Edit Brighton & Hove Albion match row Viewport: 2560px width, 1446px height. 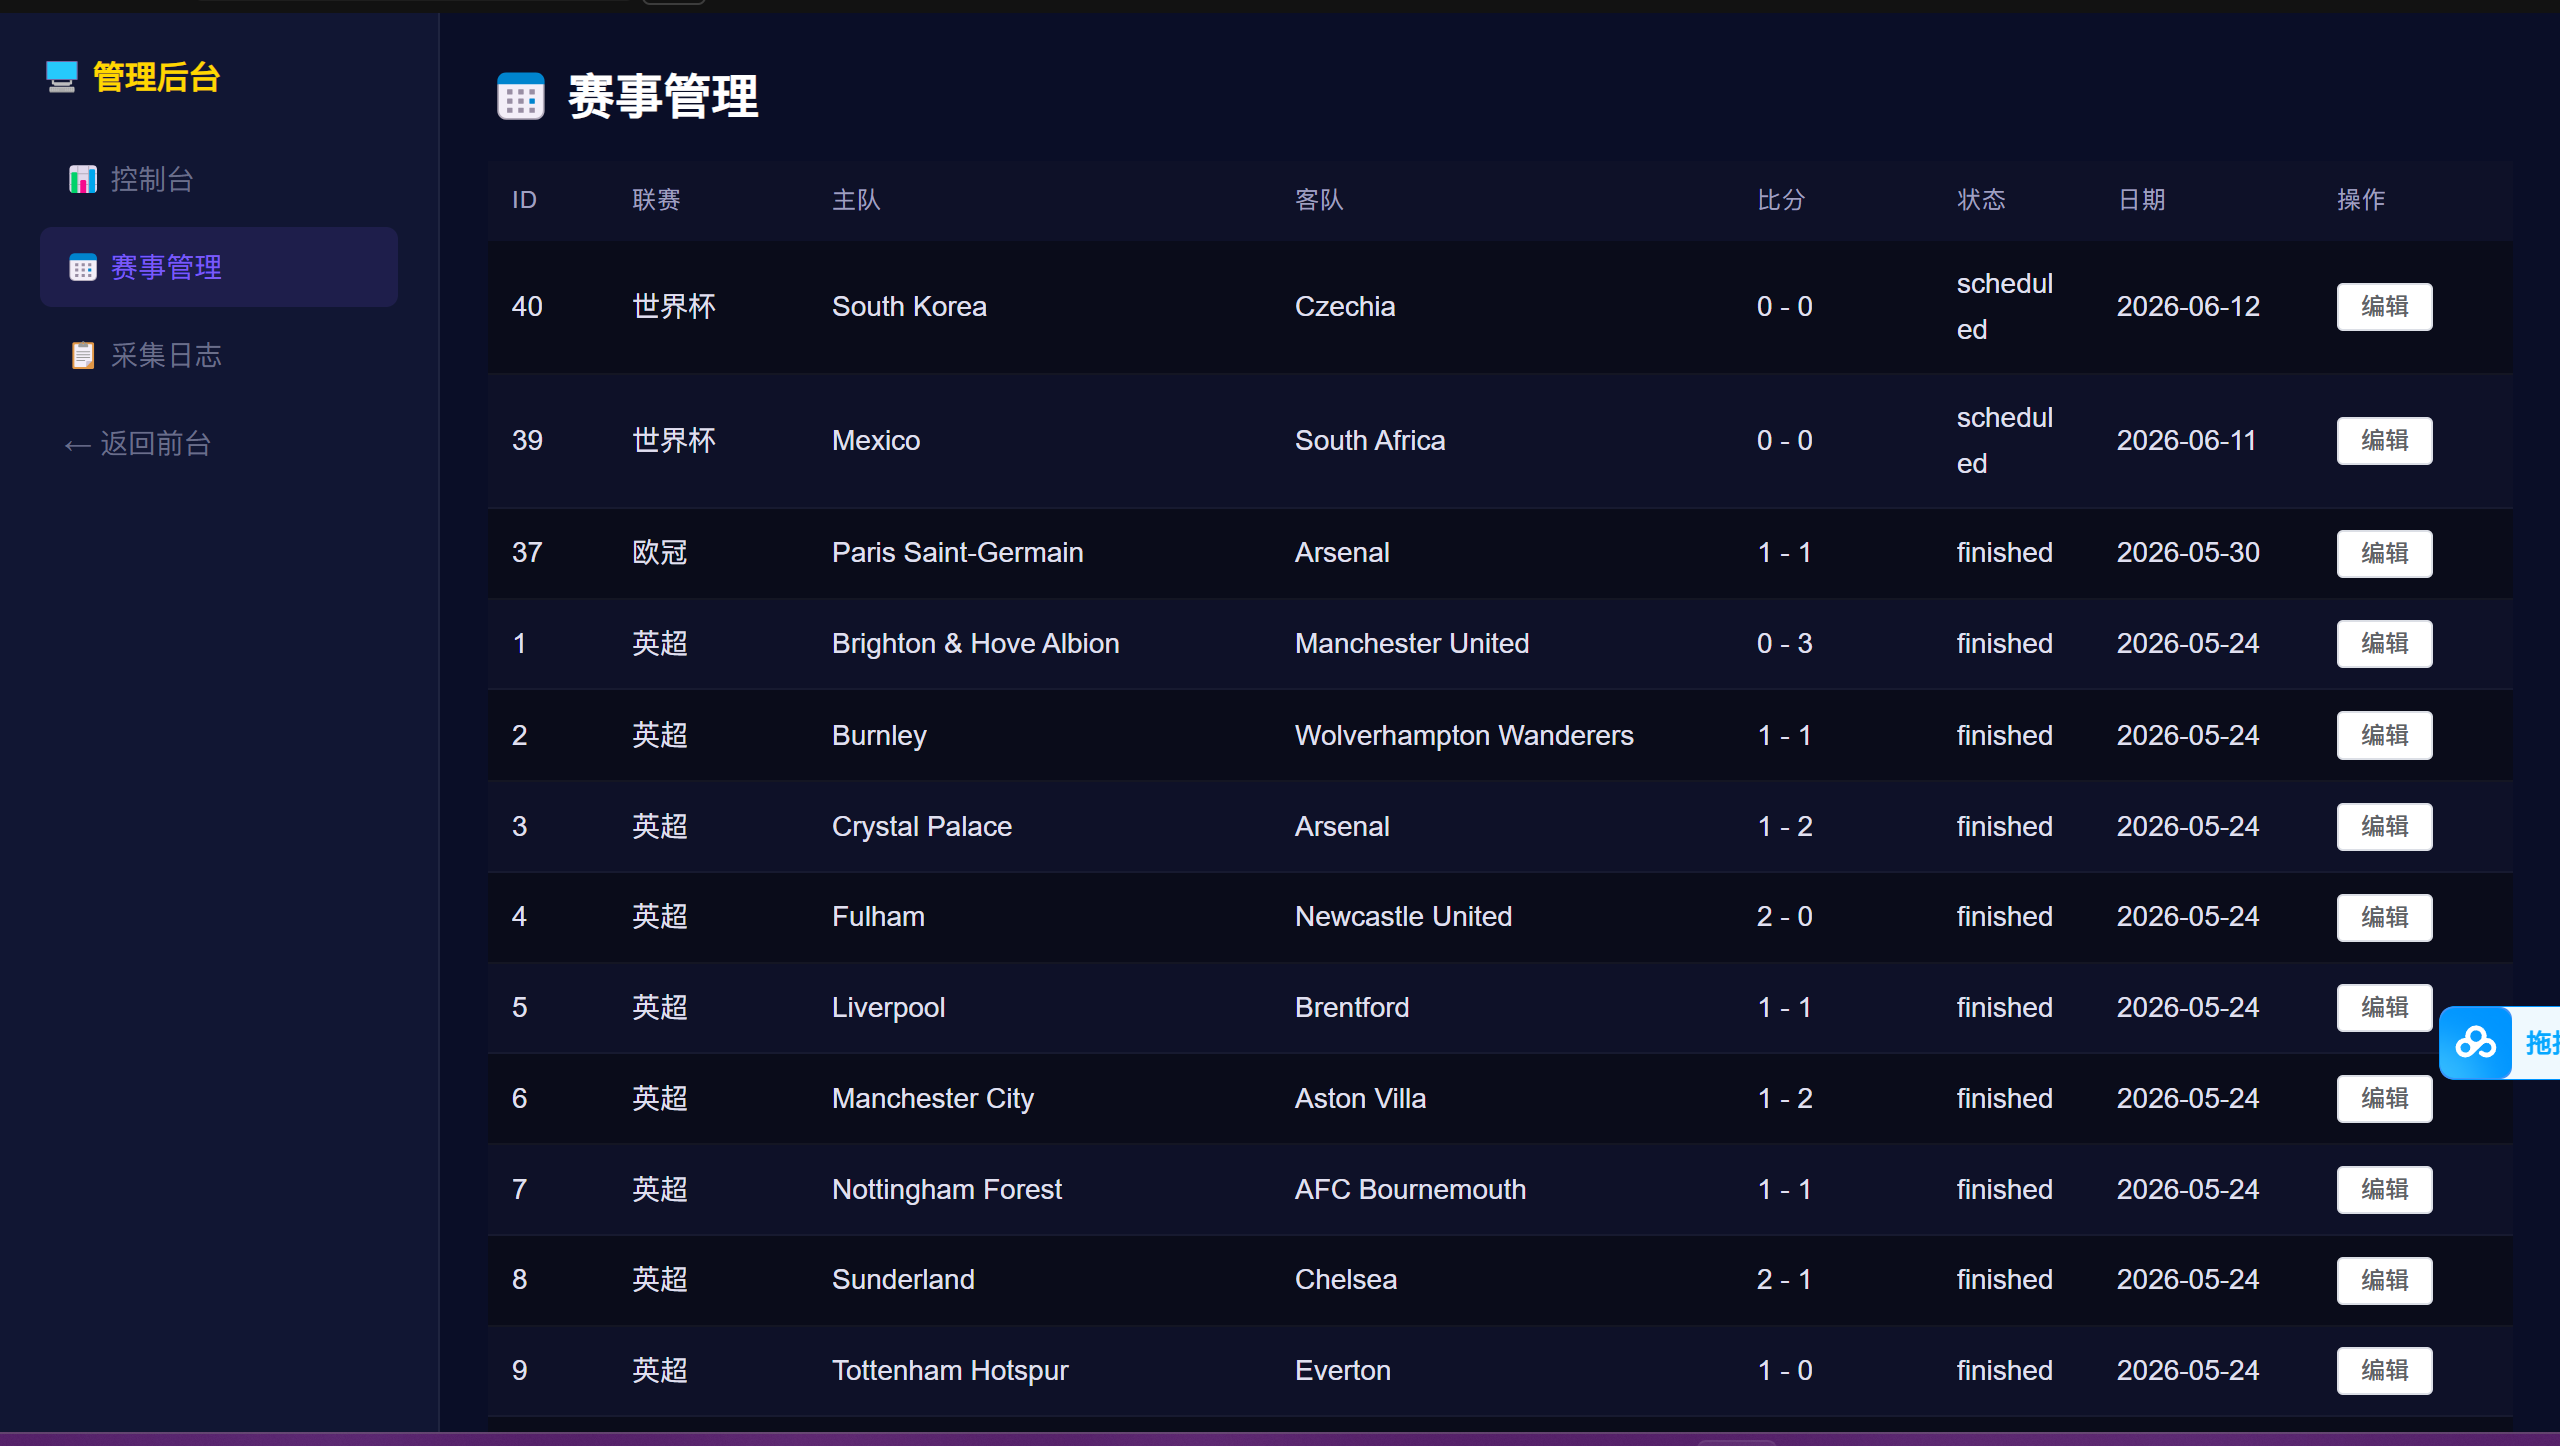tap(2384, 644)
